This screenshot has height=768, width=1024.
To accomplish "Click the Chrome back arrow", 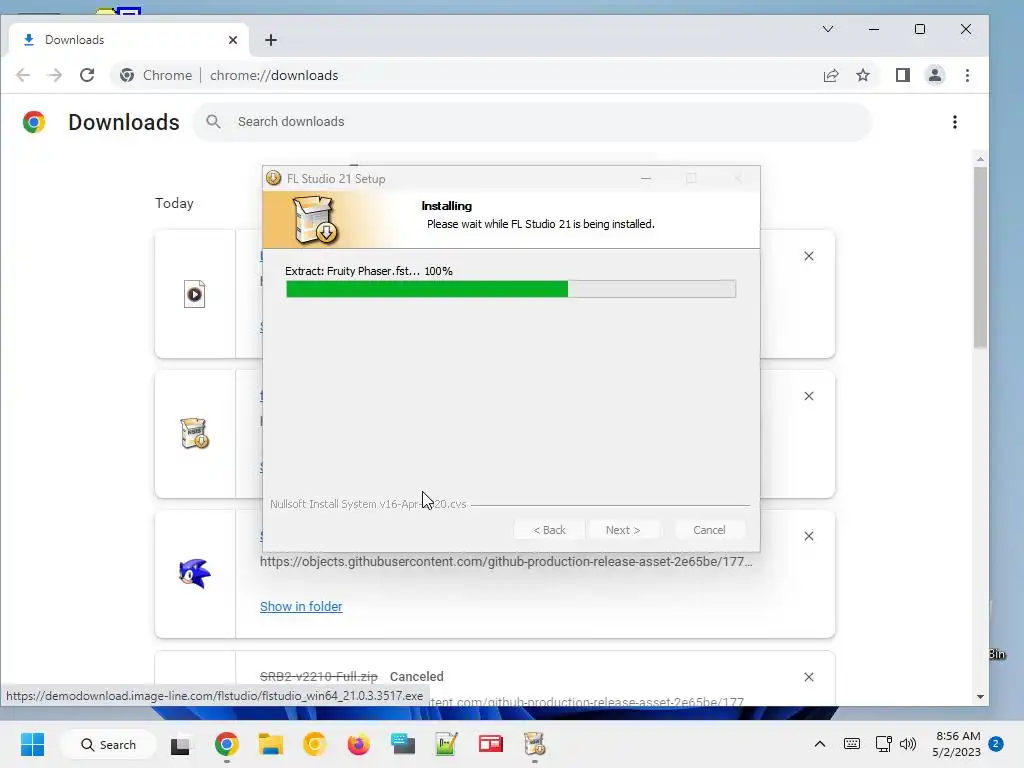I will (x=23, y=75).
